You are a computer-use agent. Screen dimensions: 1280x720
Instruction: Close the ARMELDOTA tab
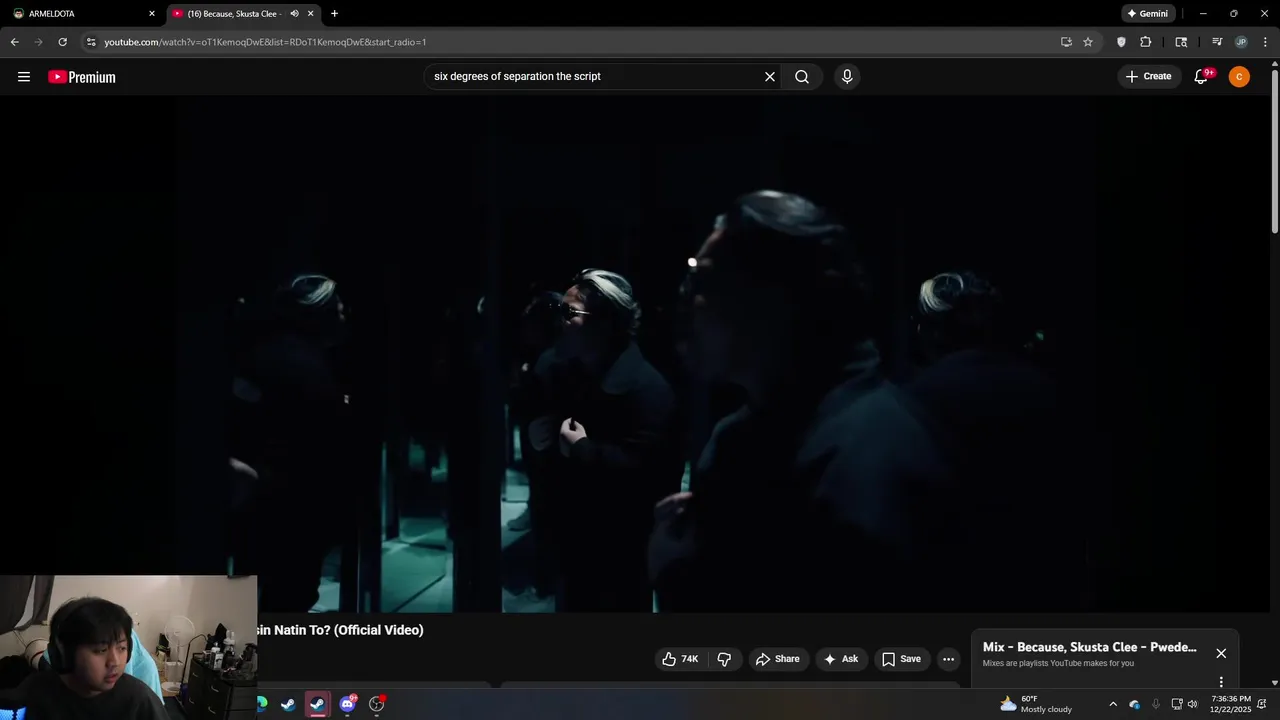click(x=152, y=14)
